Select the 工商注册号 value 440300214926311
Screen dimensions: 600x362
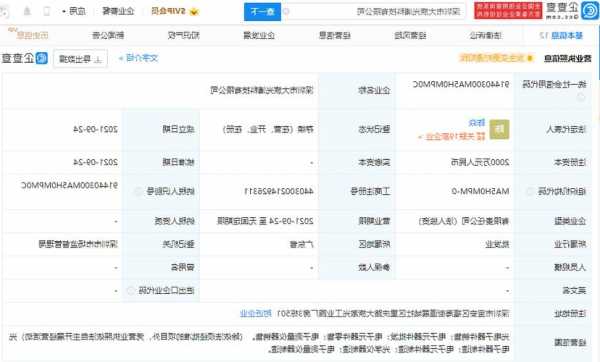coord(279,191)
